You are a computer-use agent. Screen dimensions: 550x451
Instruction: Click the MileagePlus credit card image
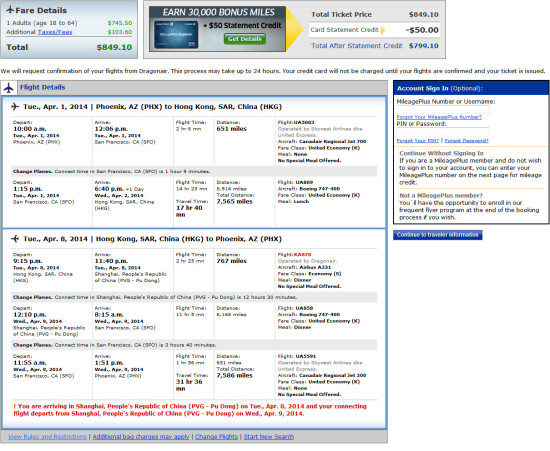[x=176, y=35]
